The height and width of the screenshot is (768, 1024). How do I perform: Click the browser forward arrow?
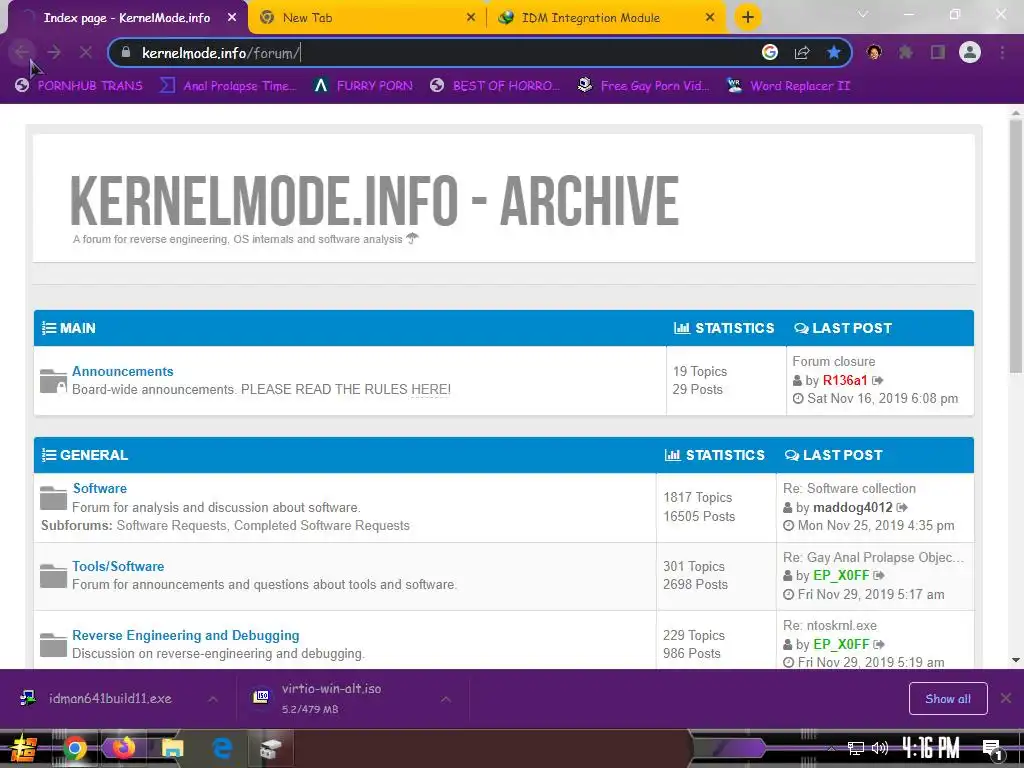(54, 52)
